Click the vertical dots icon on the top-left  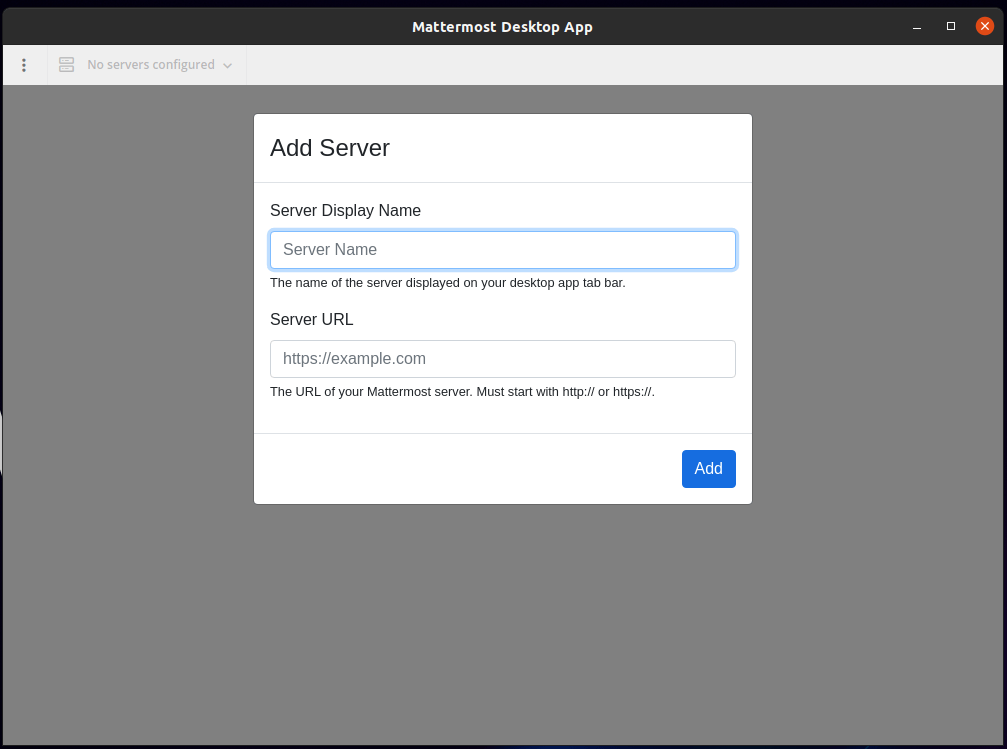24,64
